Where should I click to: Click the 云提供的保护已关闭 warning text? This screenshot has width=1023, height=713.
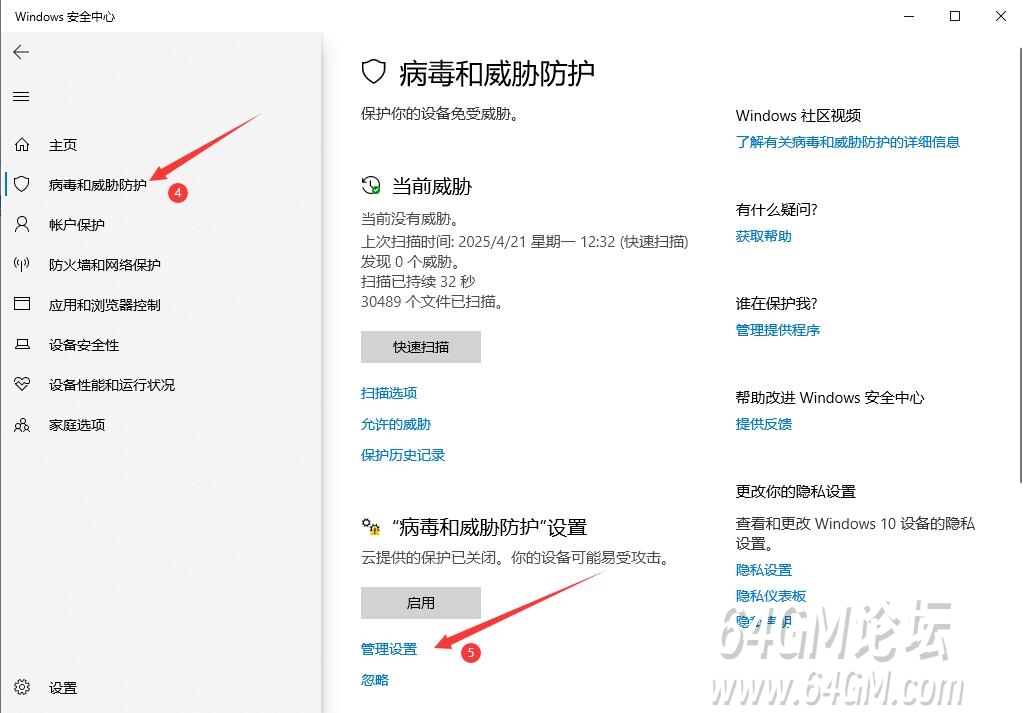515,558
